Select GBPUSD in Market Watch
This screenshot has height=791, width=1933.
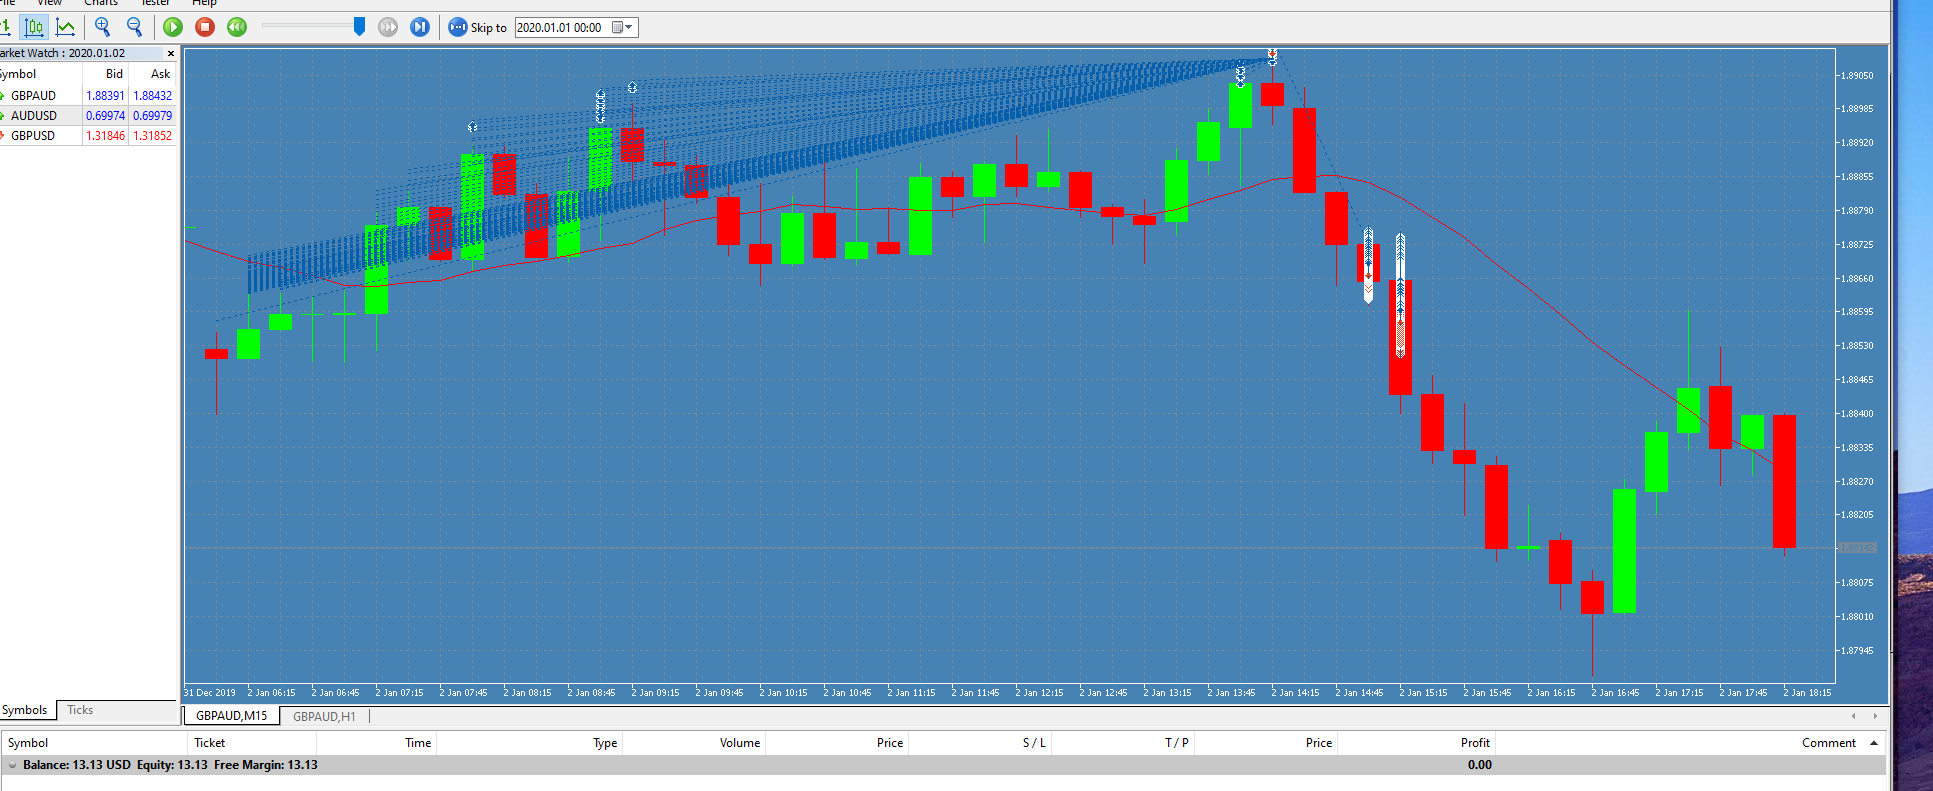(33, 136)
